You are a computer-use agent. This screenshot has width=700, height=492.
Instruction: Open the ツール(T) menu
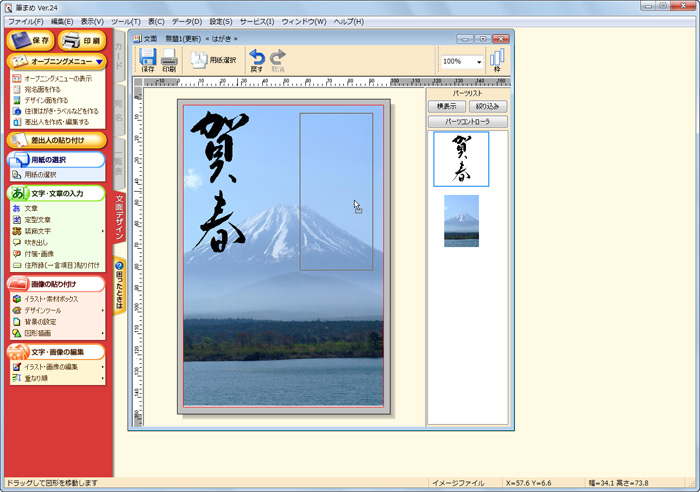pos(125,21)
